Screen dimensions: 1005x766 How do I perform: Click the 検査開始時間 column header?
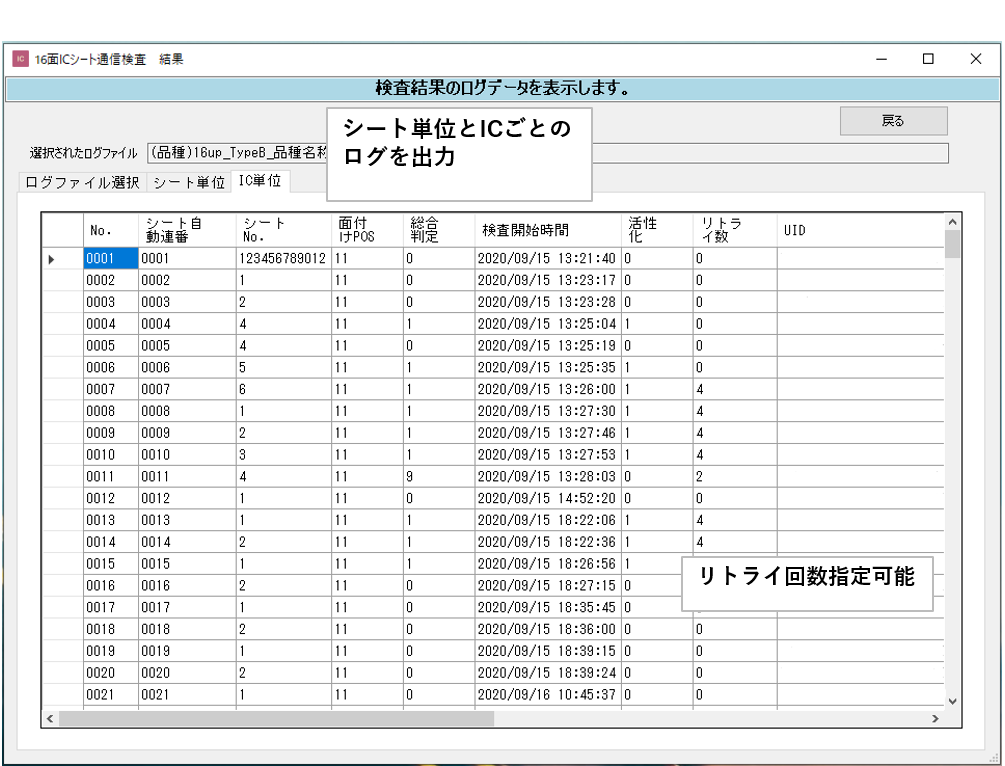pyautogui.click(x=548, y=230)
